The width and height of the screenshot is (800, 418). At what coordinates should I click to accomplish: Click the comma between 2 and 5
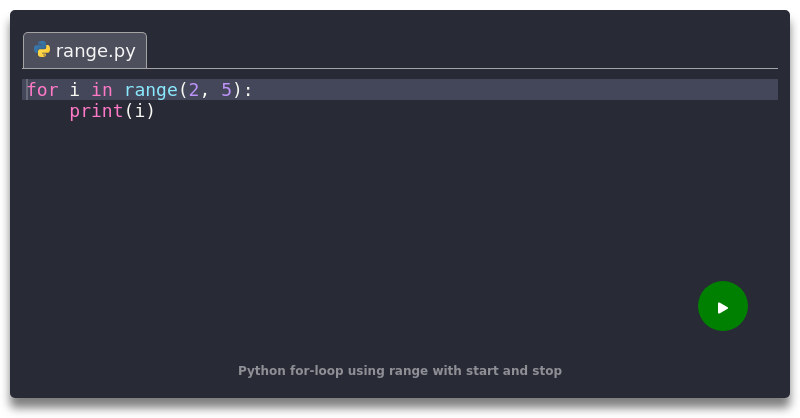point(205,92)
